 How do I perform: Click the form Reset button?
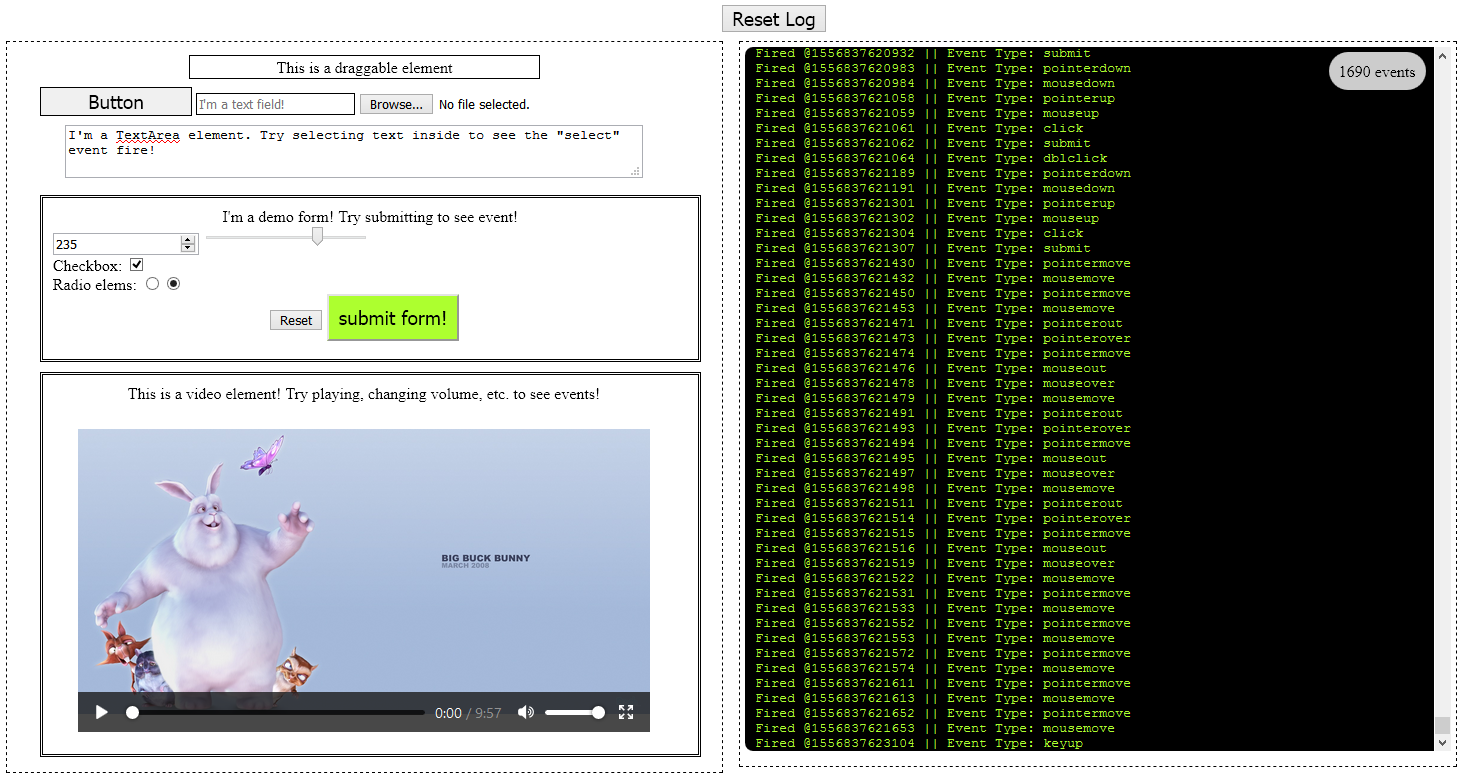(x=296, y=320)
